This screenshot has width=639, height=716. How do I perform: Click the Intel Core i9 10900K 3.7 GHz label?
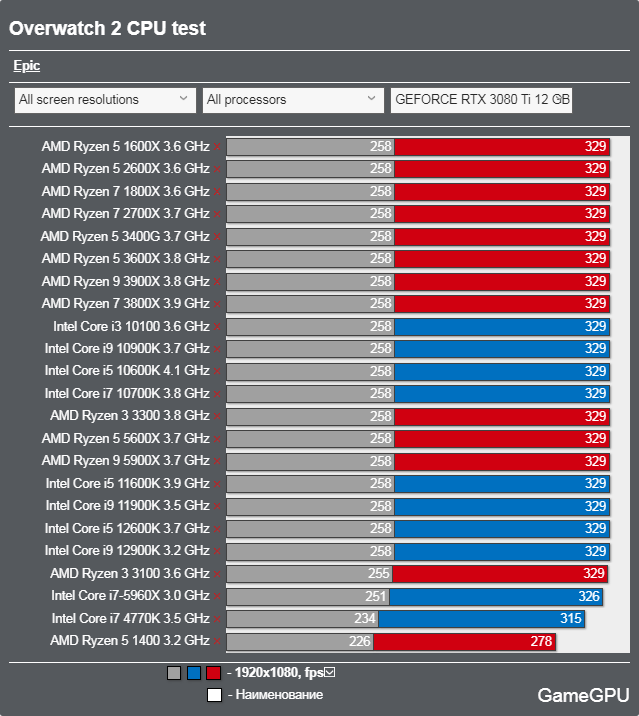point(127,348)
